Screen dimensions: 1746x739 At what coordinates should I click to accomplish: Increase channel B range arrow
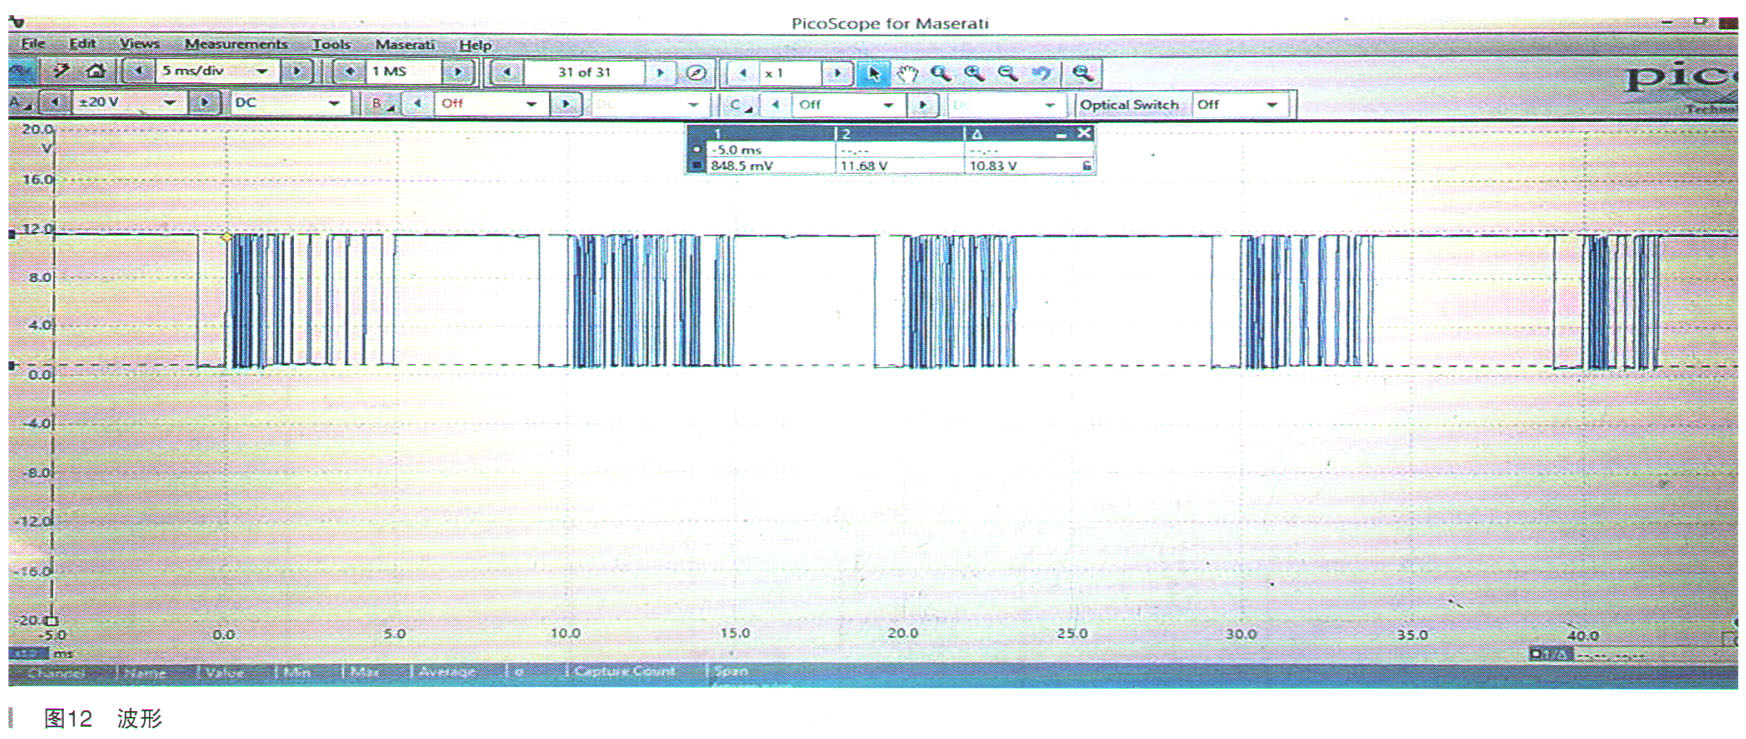(565, 103)
